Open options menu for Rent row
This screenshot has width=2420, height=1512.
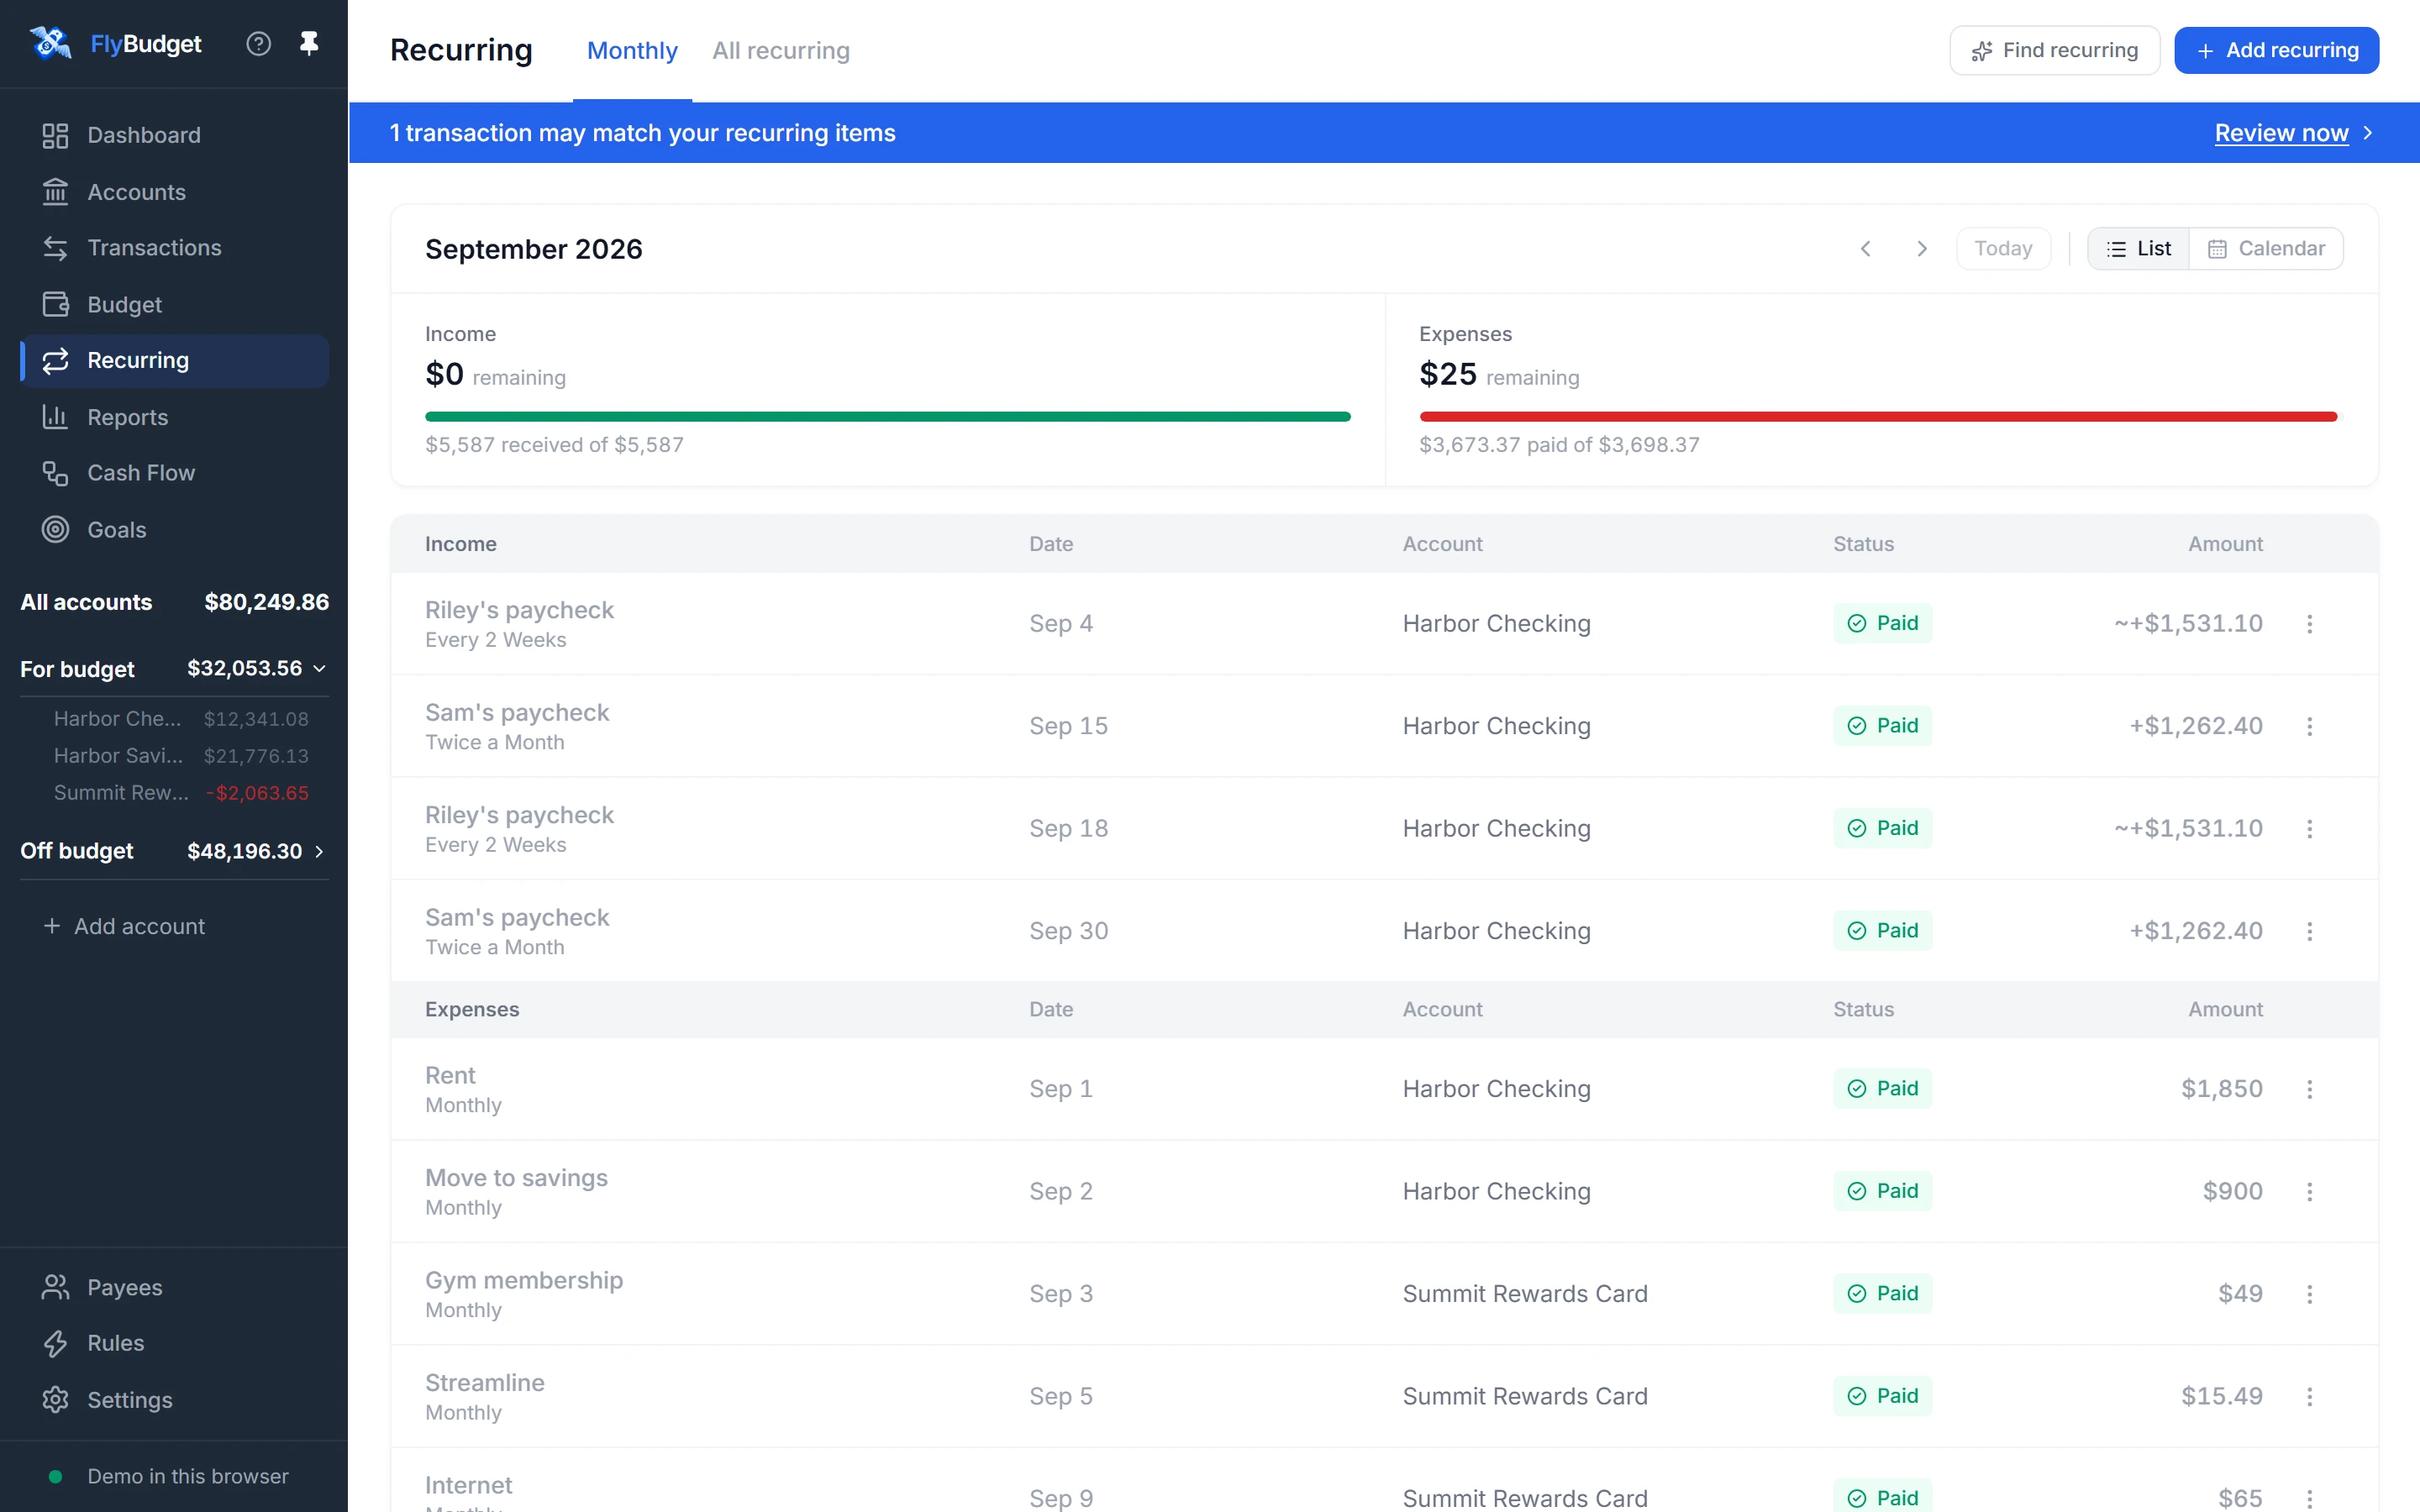pyautogui.click(x=2309, y=1089)
